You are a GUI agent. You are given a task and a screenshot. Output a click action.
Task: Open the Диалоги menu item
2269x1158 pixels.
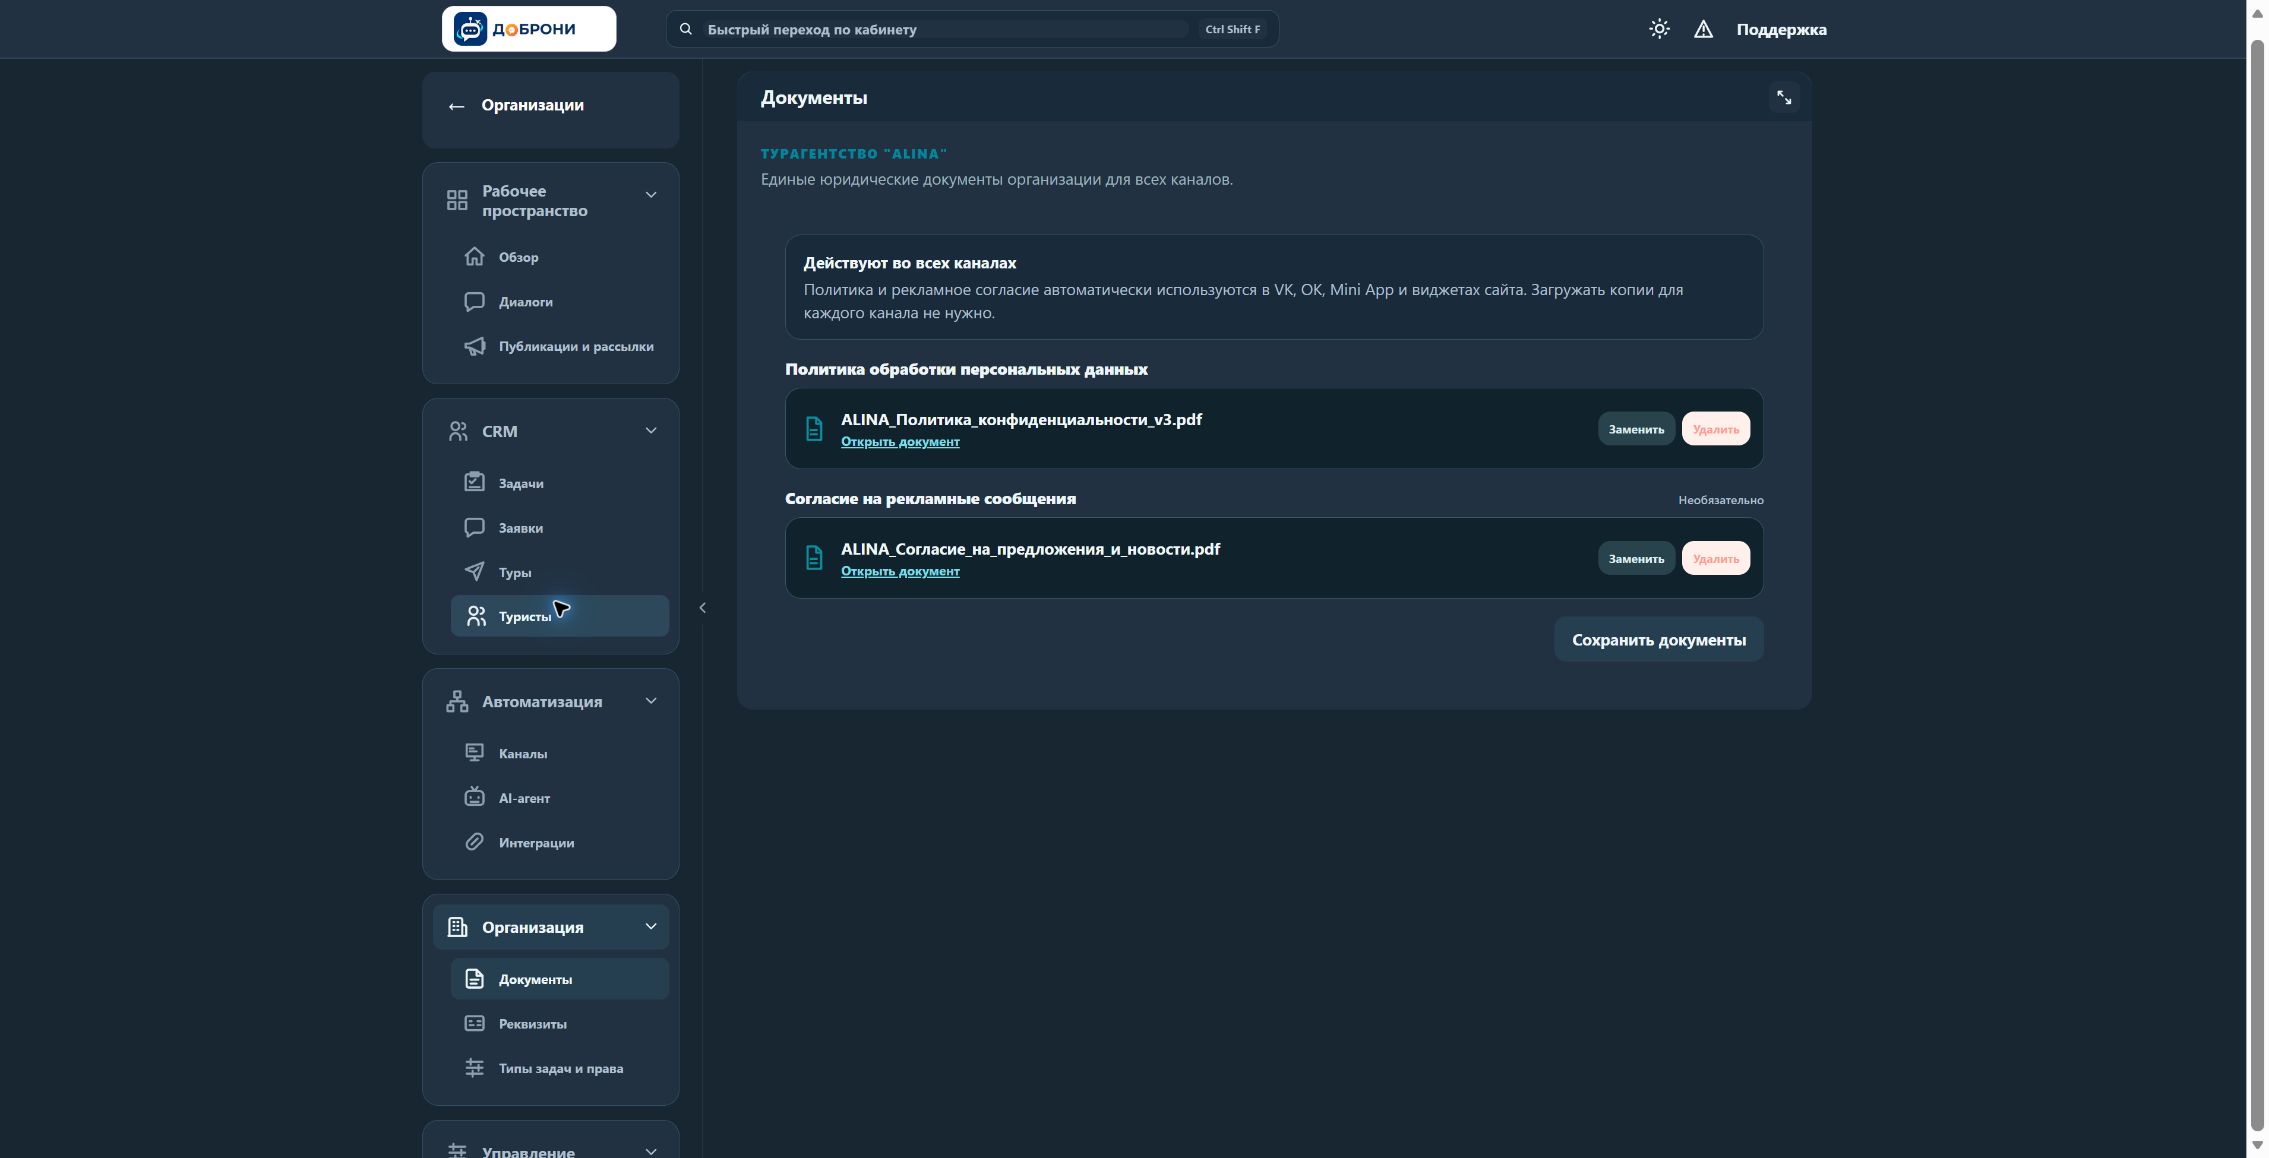[559, 302]
